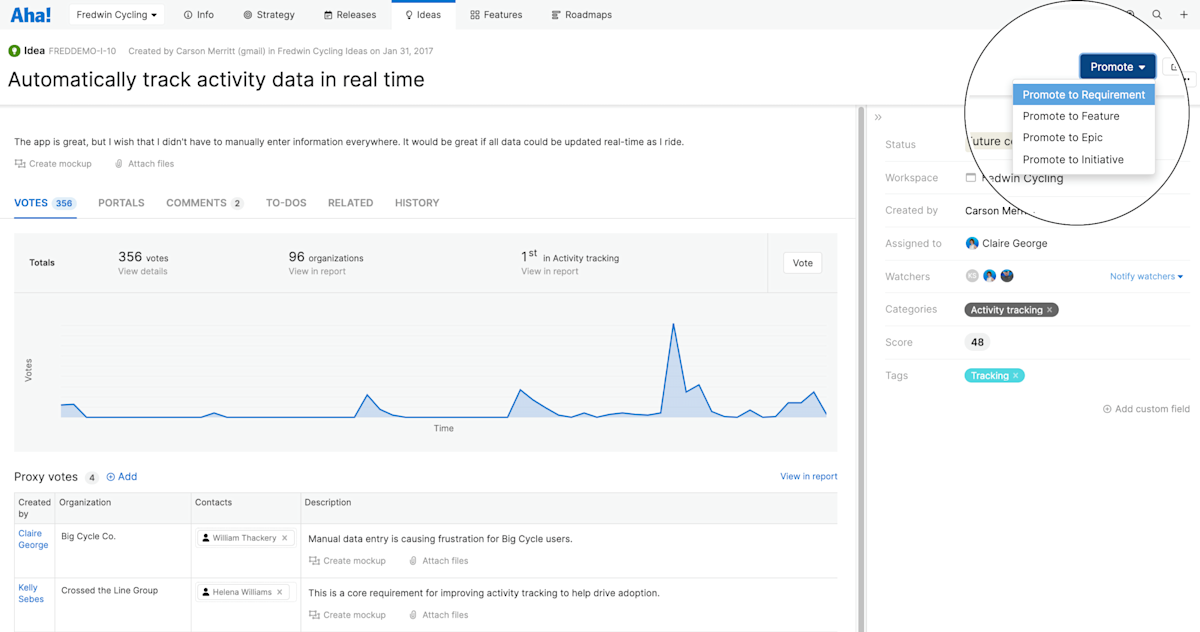Remove the Activity tracking category with x
This screenshot has height=632, width=1200.
click(1050, 310)
